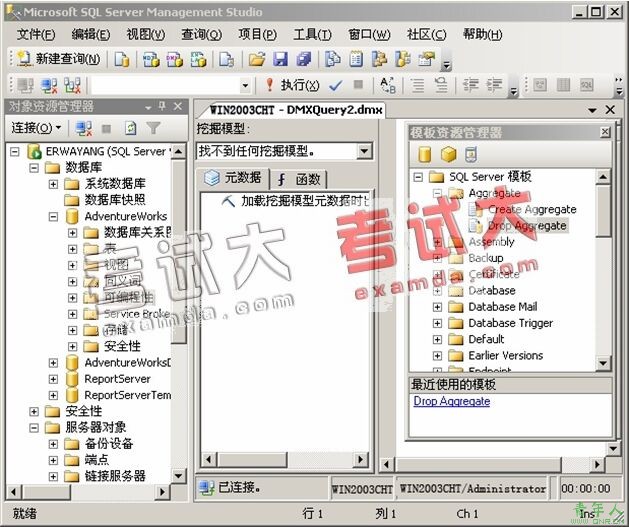Click the Change Connection icon in query toolbar
629x527 pixels.
click(x=73, y=85)
